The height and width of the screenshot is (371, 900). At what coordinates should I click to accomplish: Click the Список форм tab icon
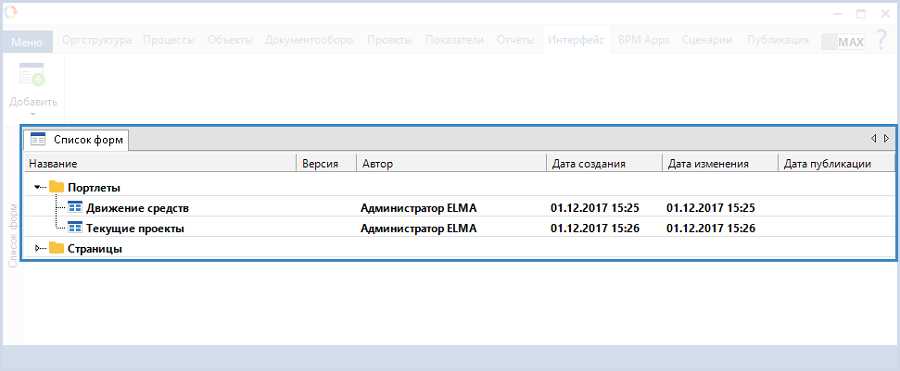tap(38, 139)
